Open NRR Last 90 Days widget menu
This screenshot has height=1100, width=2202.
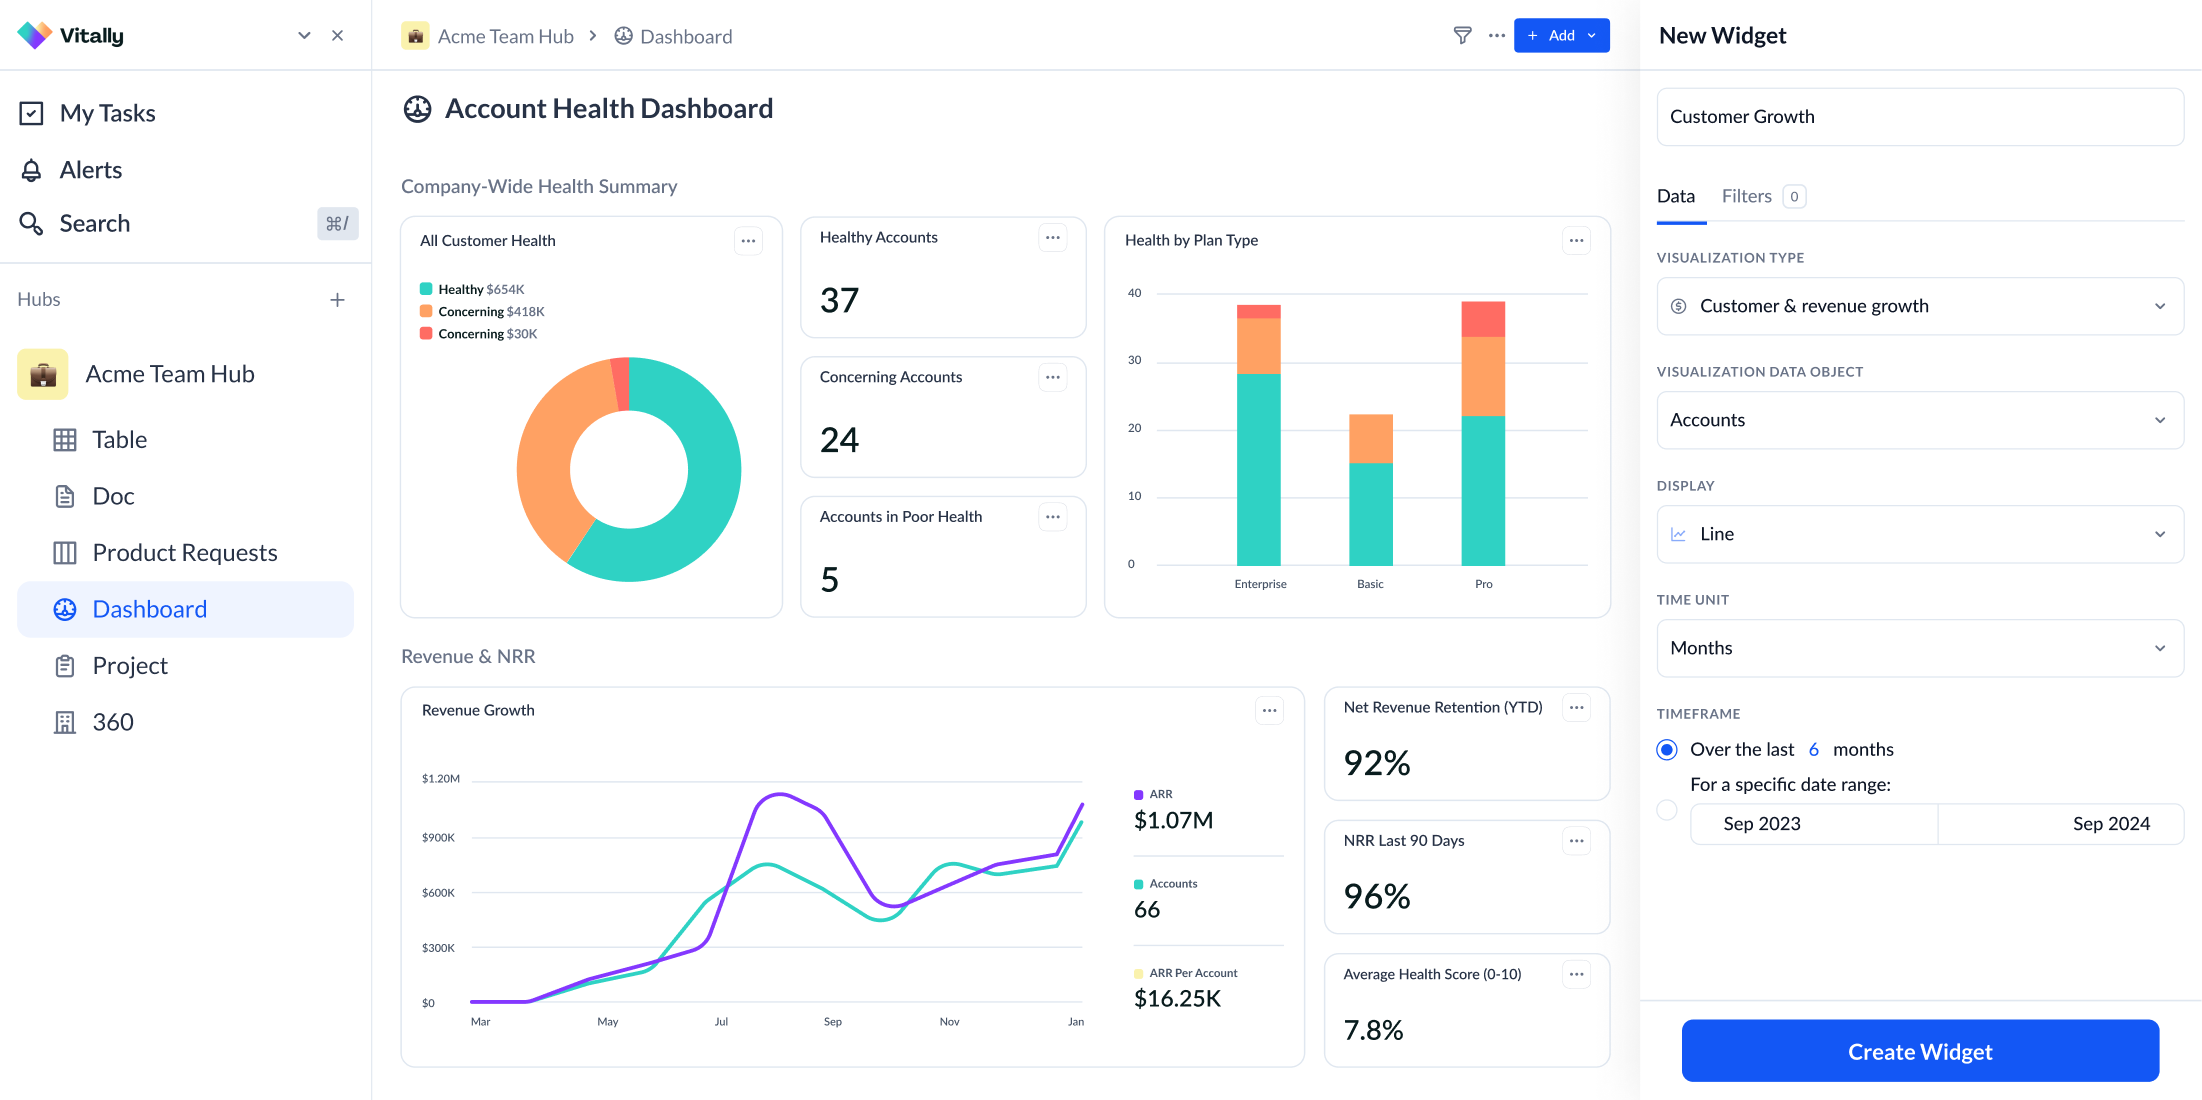1577,841
